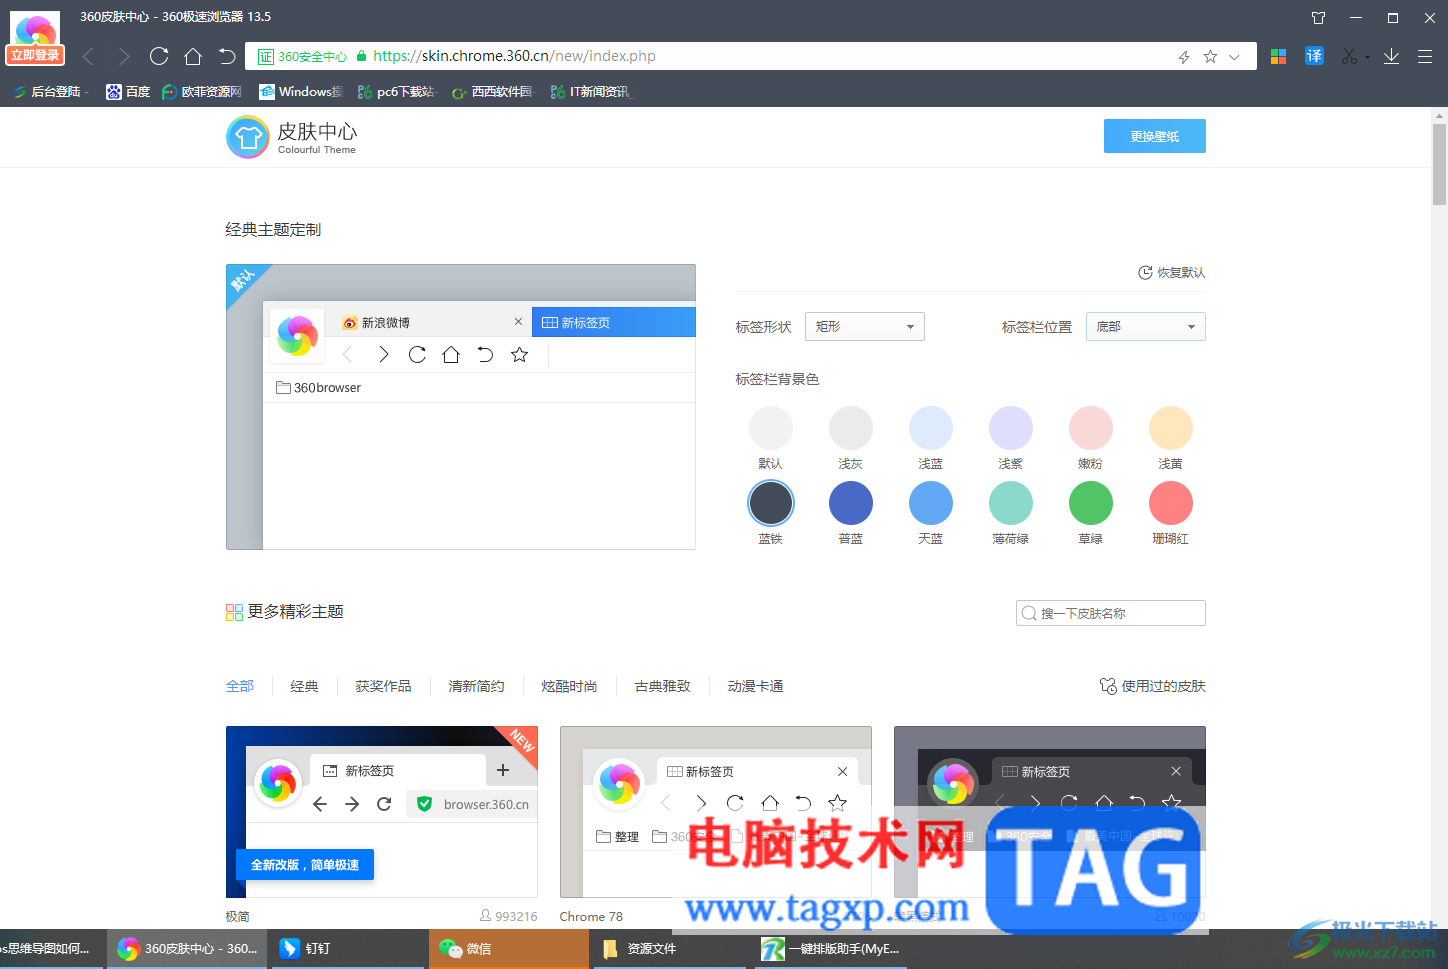This screenshot has height=969, width=1448.
Task: Expand the address bar dropdown arrow
Action: coord(1235,57)
